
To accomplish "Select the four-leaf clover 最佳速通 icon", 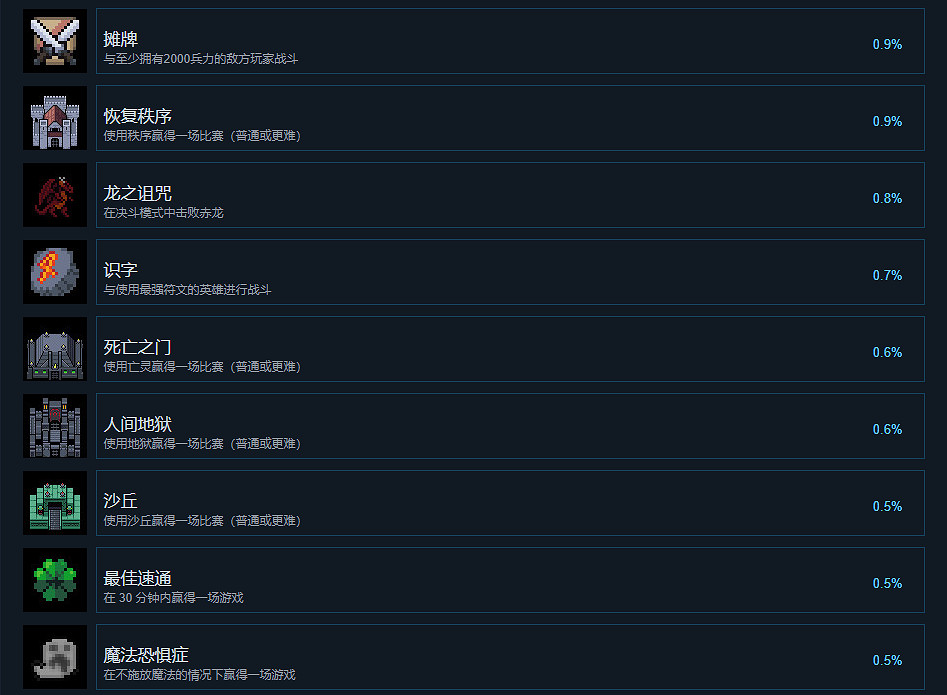I will (55, 580).
